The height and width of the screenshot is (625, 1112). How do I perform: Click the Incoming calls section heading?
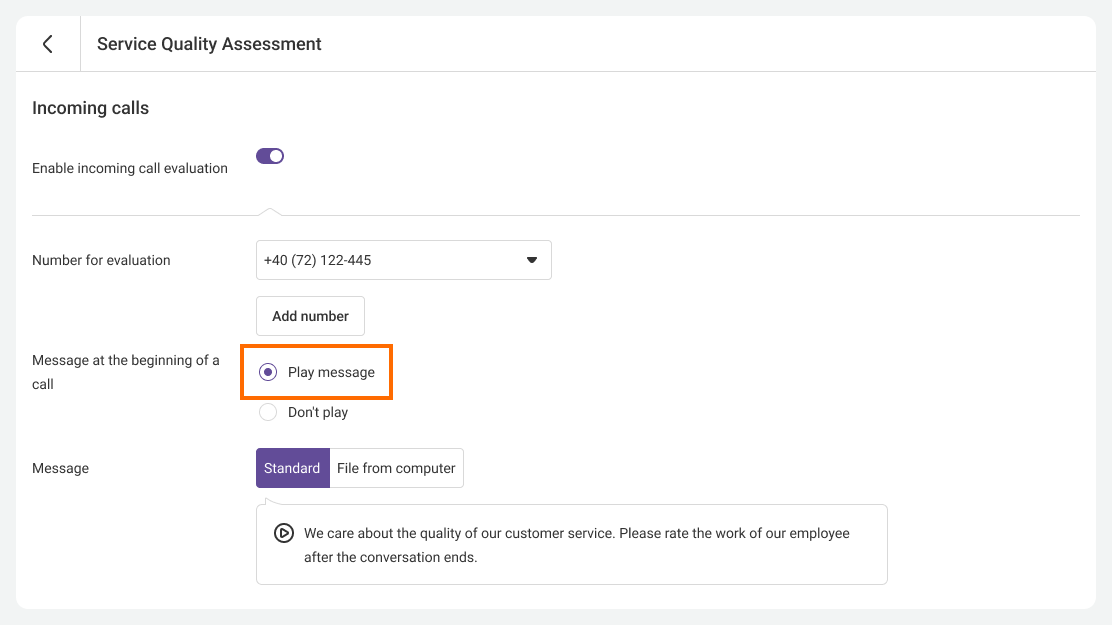[90, 108]
